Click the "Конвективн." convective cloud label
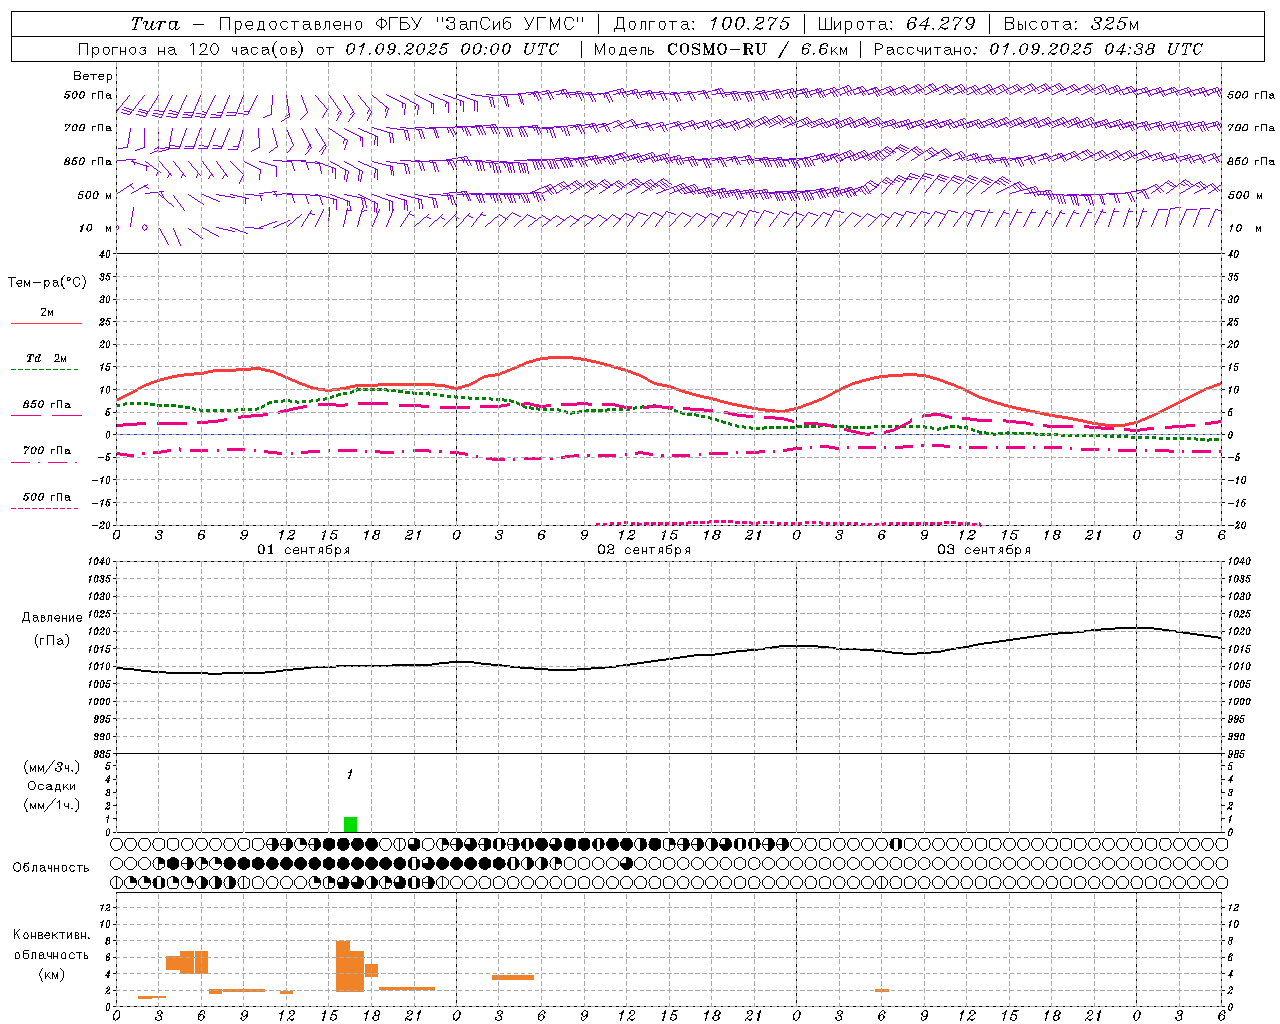The width and height of the screenshot is (1280, 1024). click(x=51, y=935)
